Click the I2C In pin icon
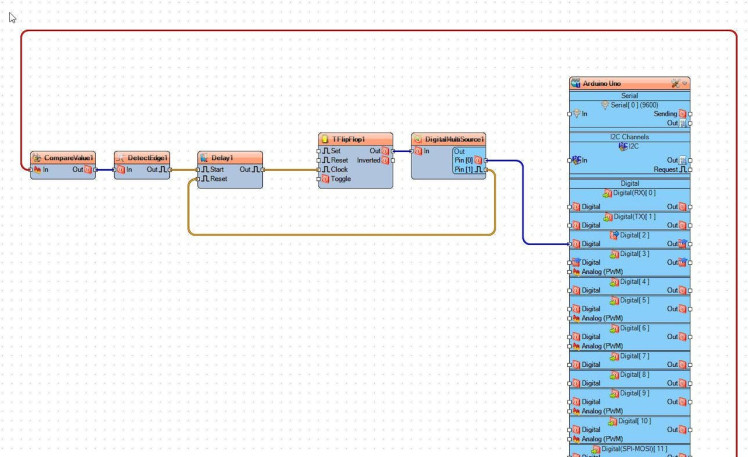 pos(576,160)
